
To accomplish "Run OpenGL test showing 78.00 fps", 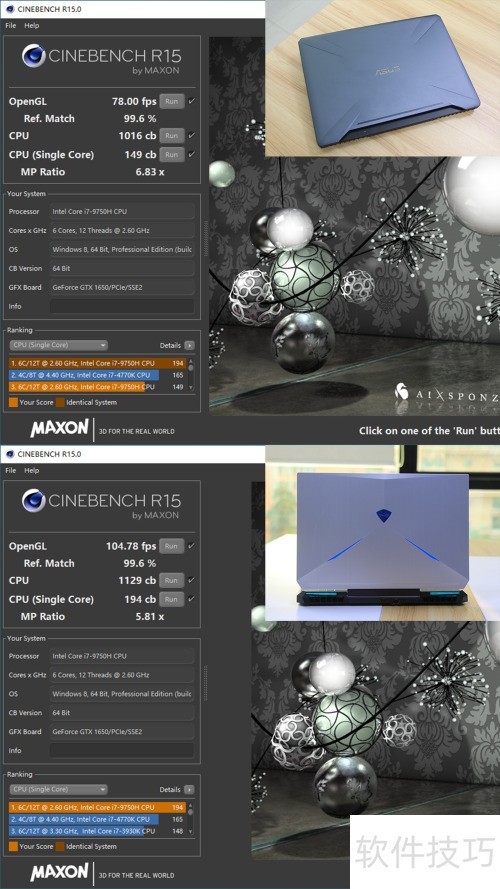I will 172,101.
